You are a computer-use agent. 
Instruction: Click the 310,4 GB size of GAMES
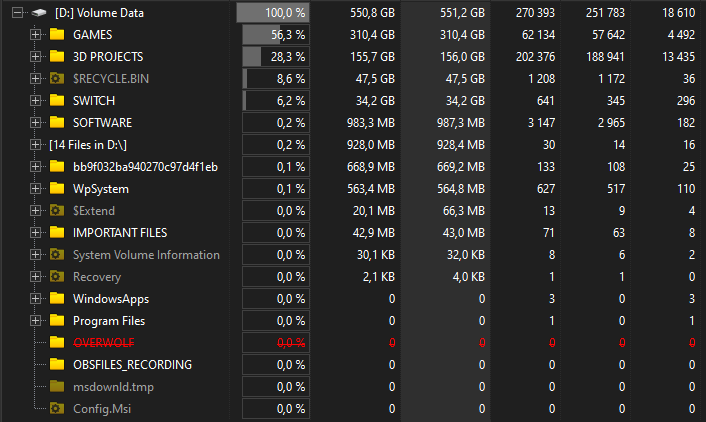click(x=372, y=35)
